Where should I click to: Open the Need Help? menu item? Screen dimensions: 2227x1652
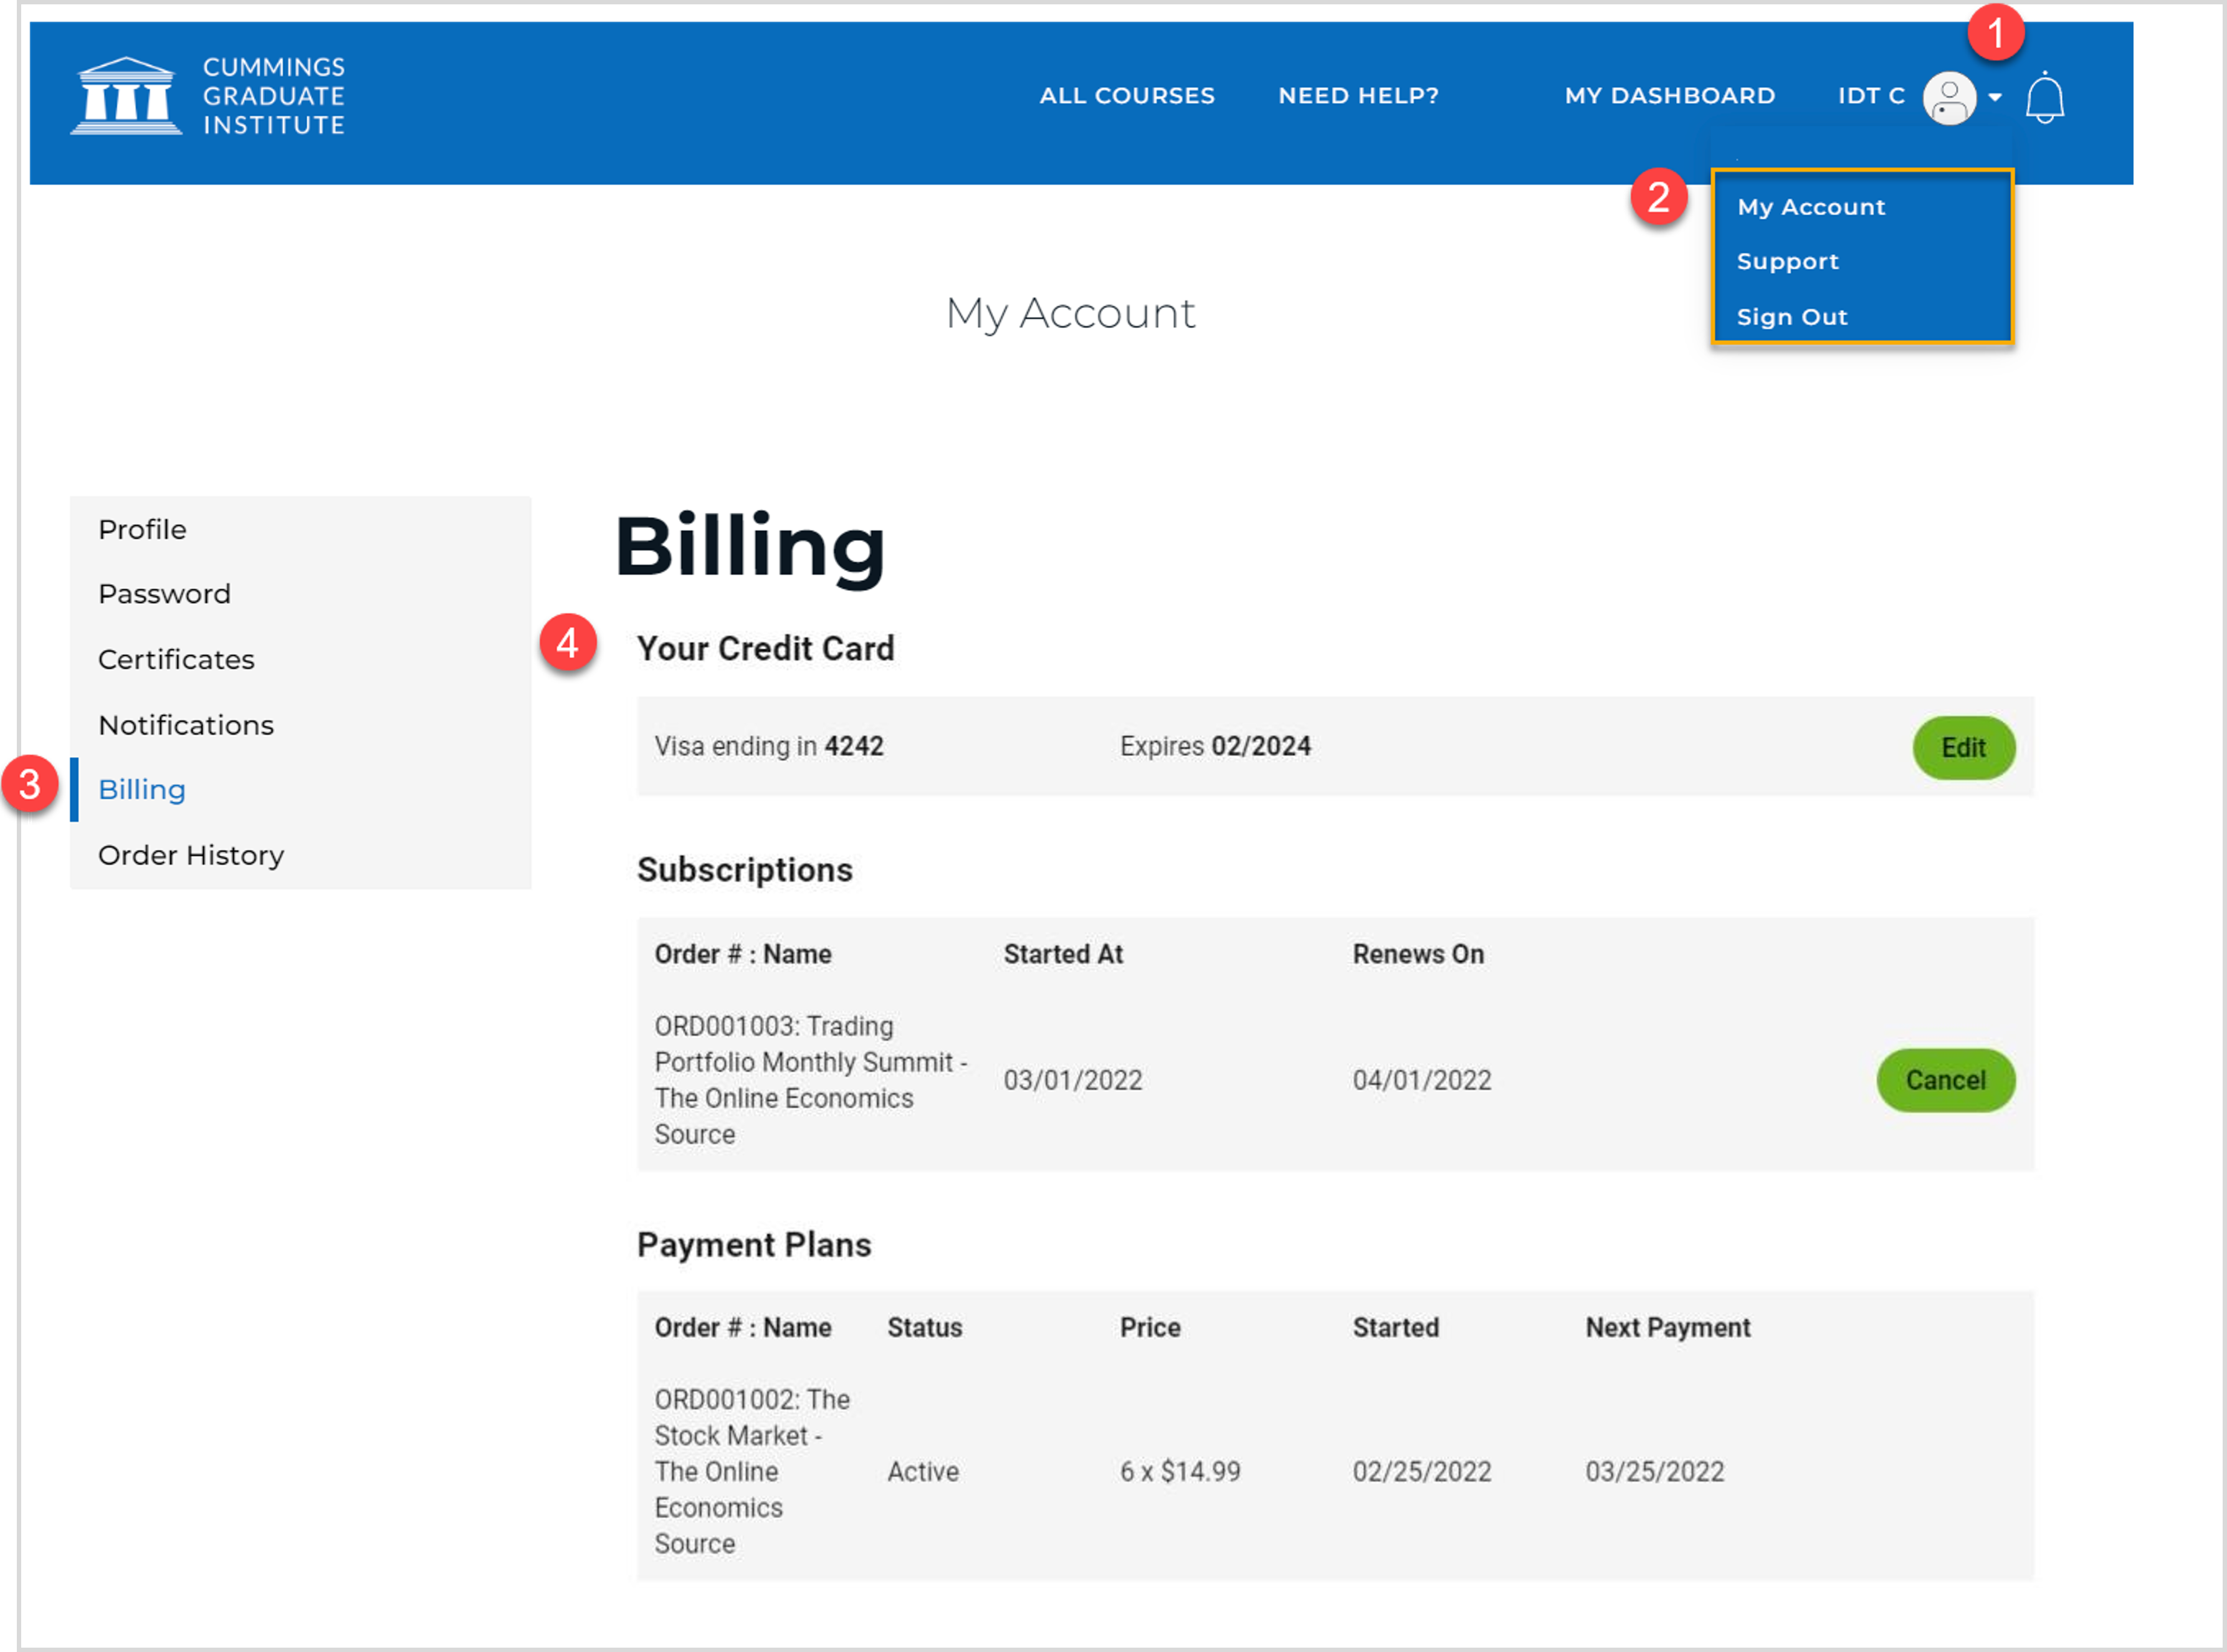[1358, 96]
